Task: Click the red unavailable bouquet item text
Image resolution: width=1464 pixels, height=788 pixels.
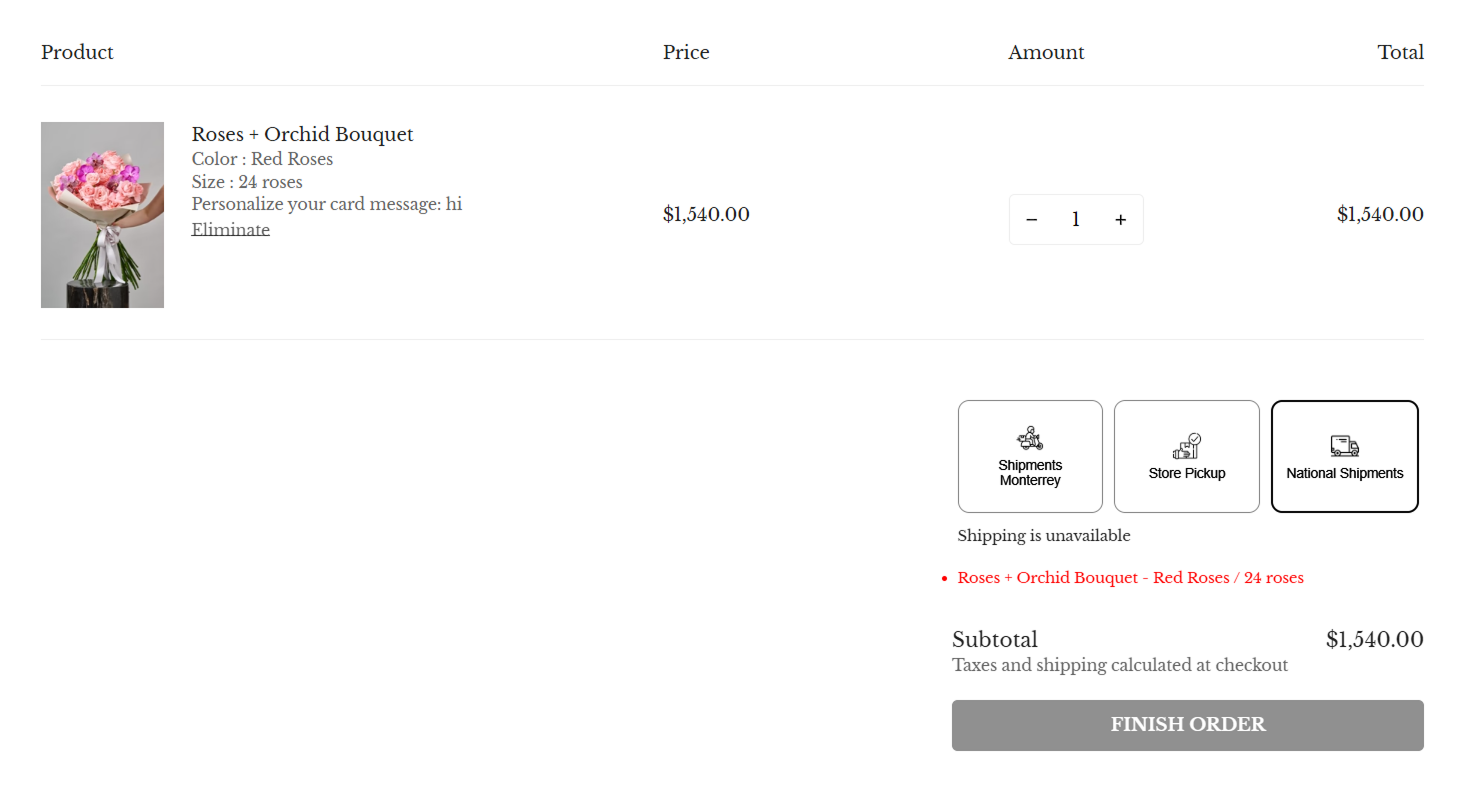Action: (x=1130, y=578)
